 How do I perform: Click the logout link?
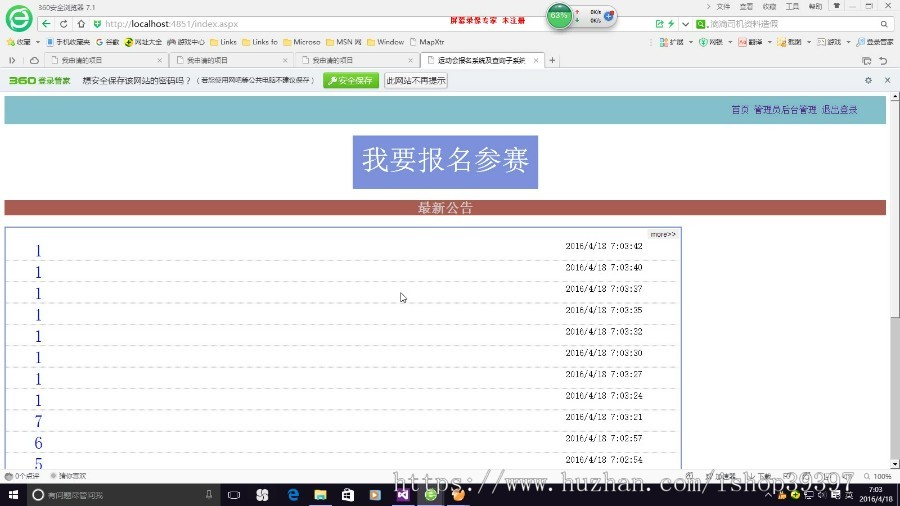(839, 110)
